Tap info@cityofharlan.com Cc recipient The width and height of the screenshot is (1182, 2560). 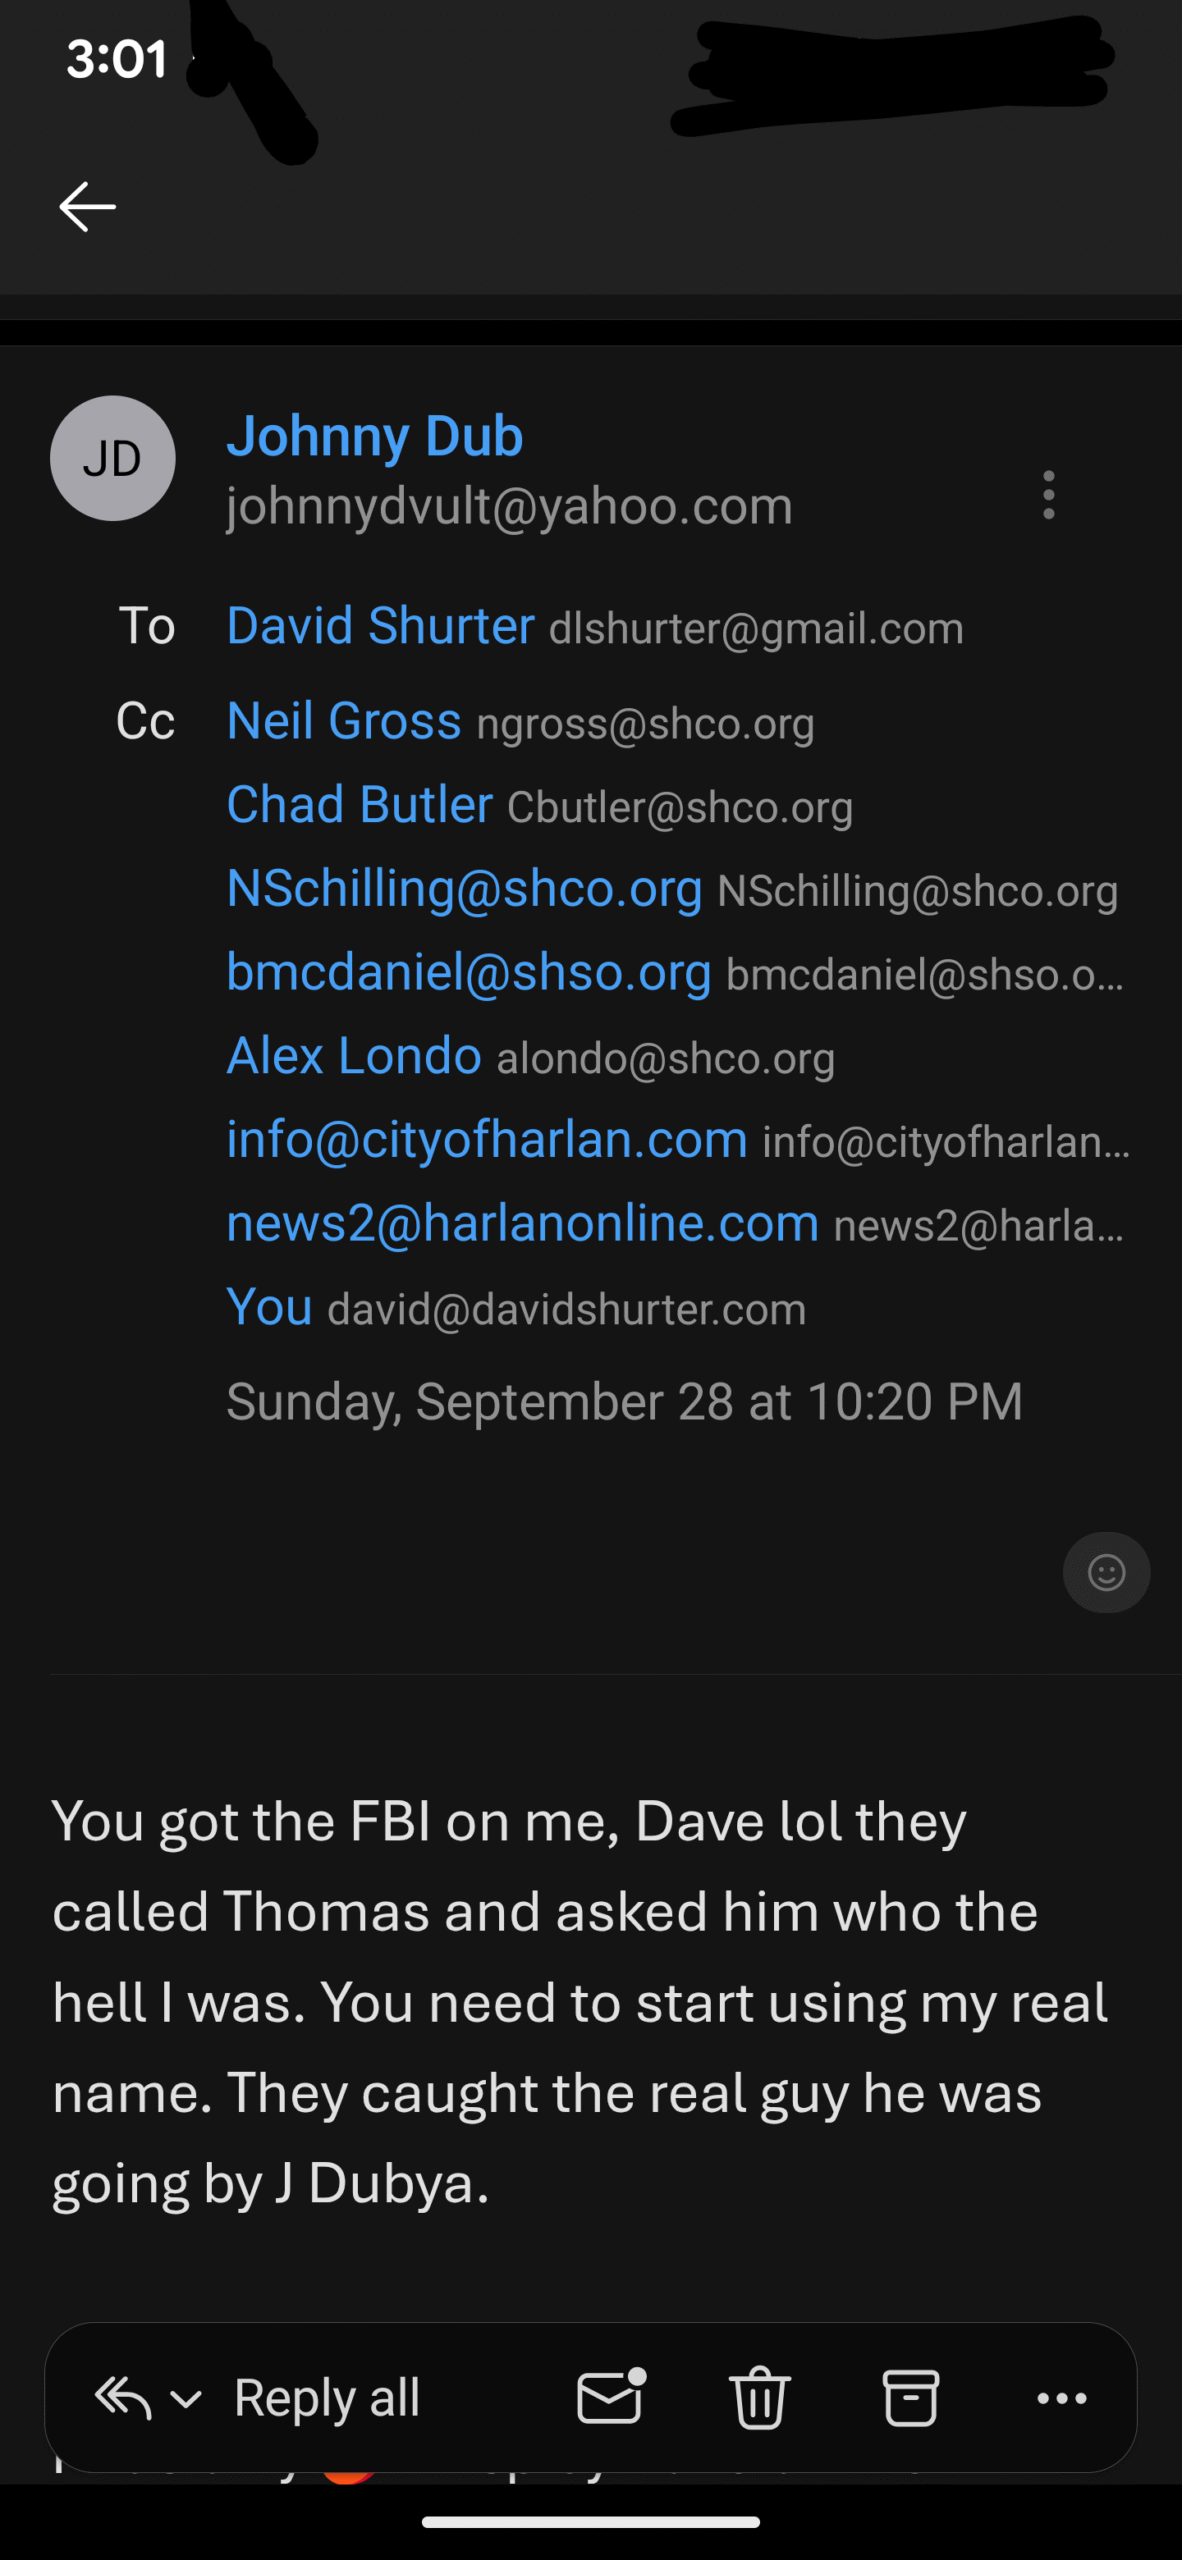tap(486, 1139)
